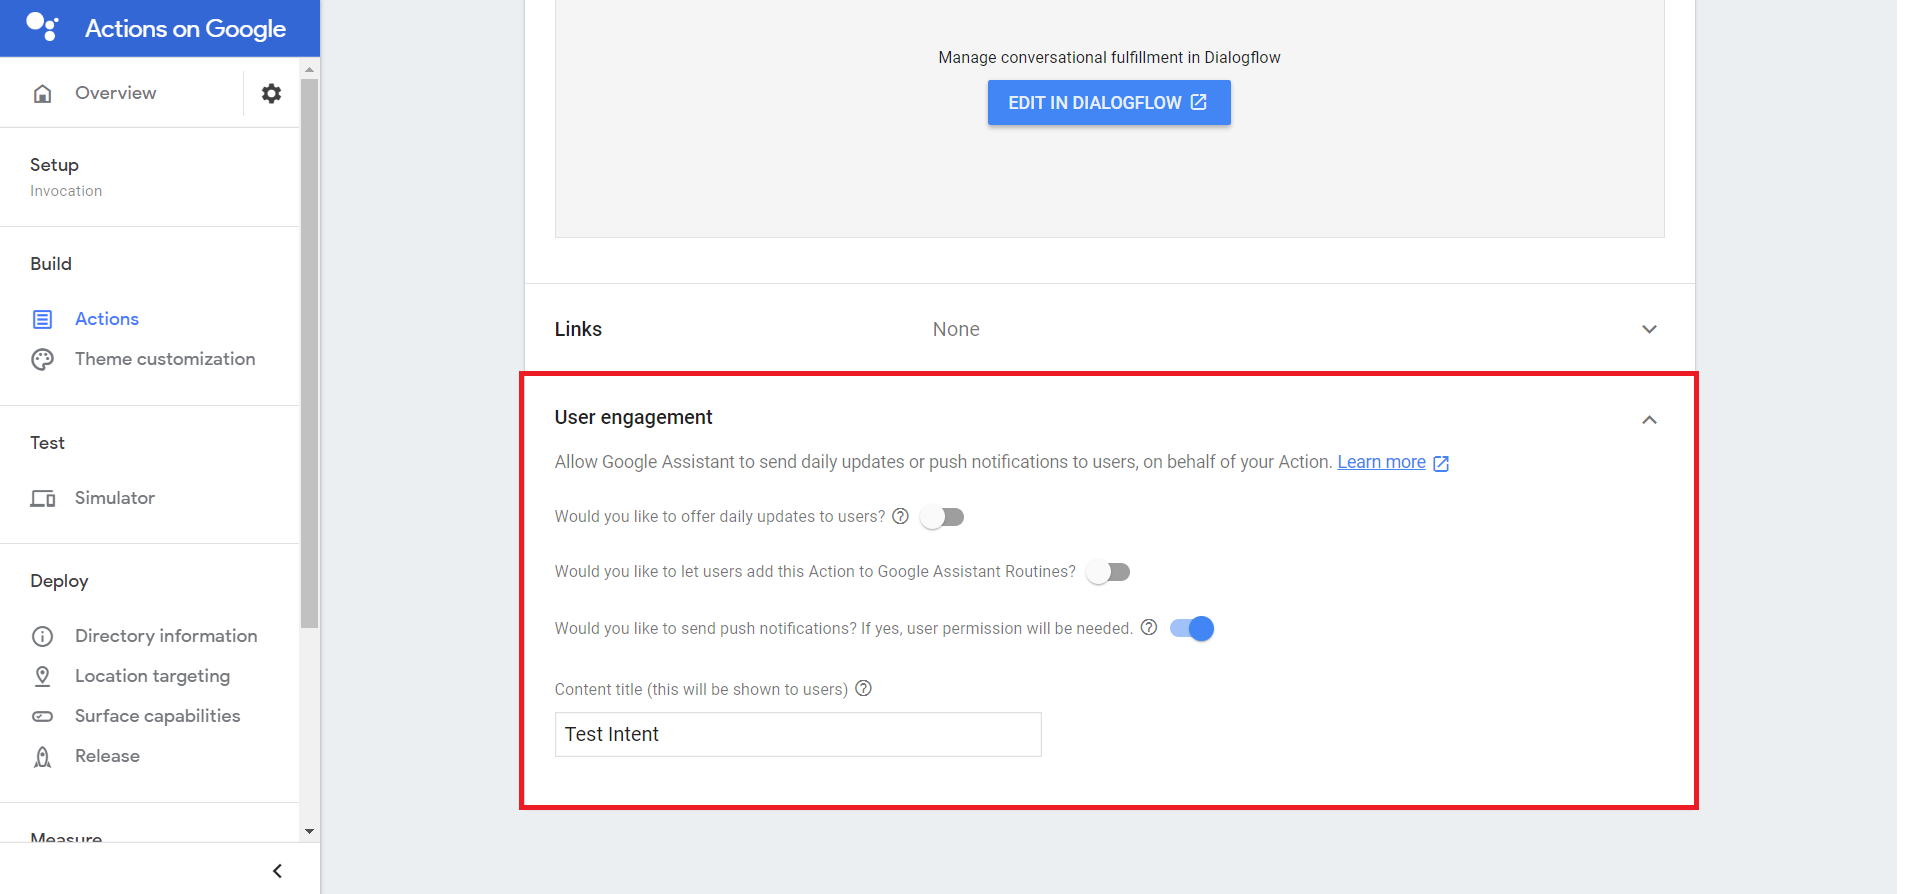
Task: Click the sidebar scrollbar down arrow
Action: 309,831
